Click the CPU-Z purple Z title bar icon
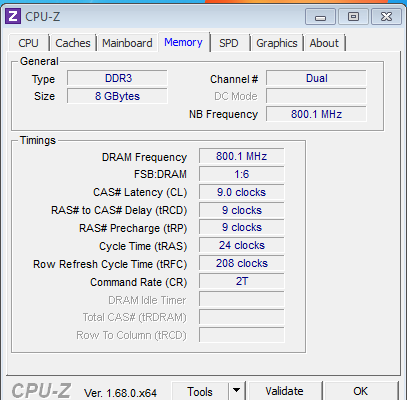The width and height of the screenshot is (407, 400). point(13,16)
